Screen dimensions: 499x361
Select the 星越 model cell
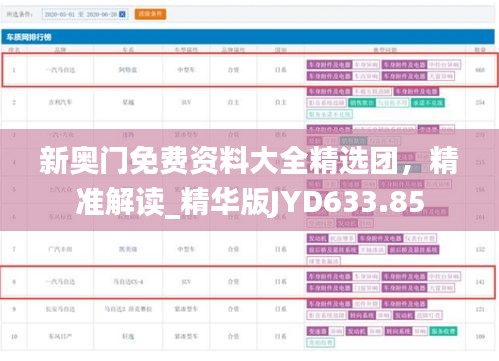tap(128, 102)
